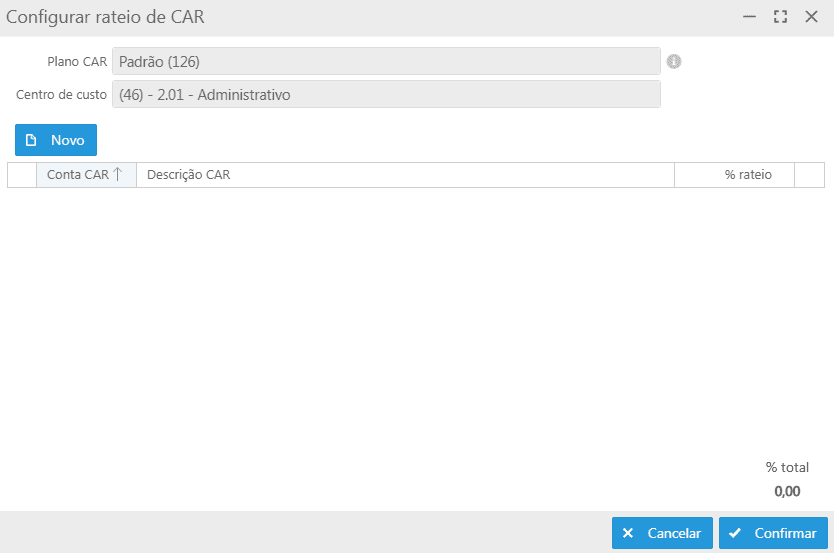The height and width of the screenshot is (553, 834).
Task: Click the Conta CAR column header text
Action: click(77, 175)
